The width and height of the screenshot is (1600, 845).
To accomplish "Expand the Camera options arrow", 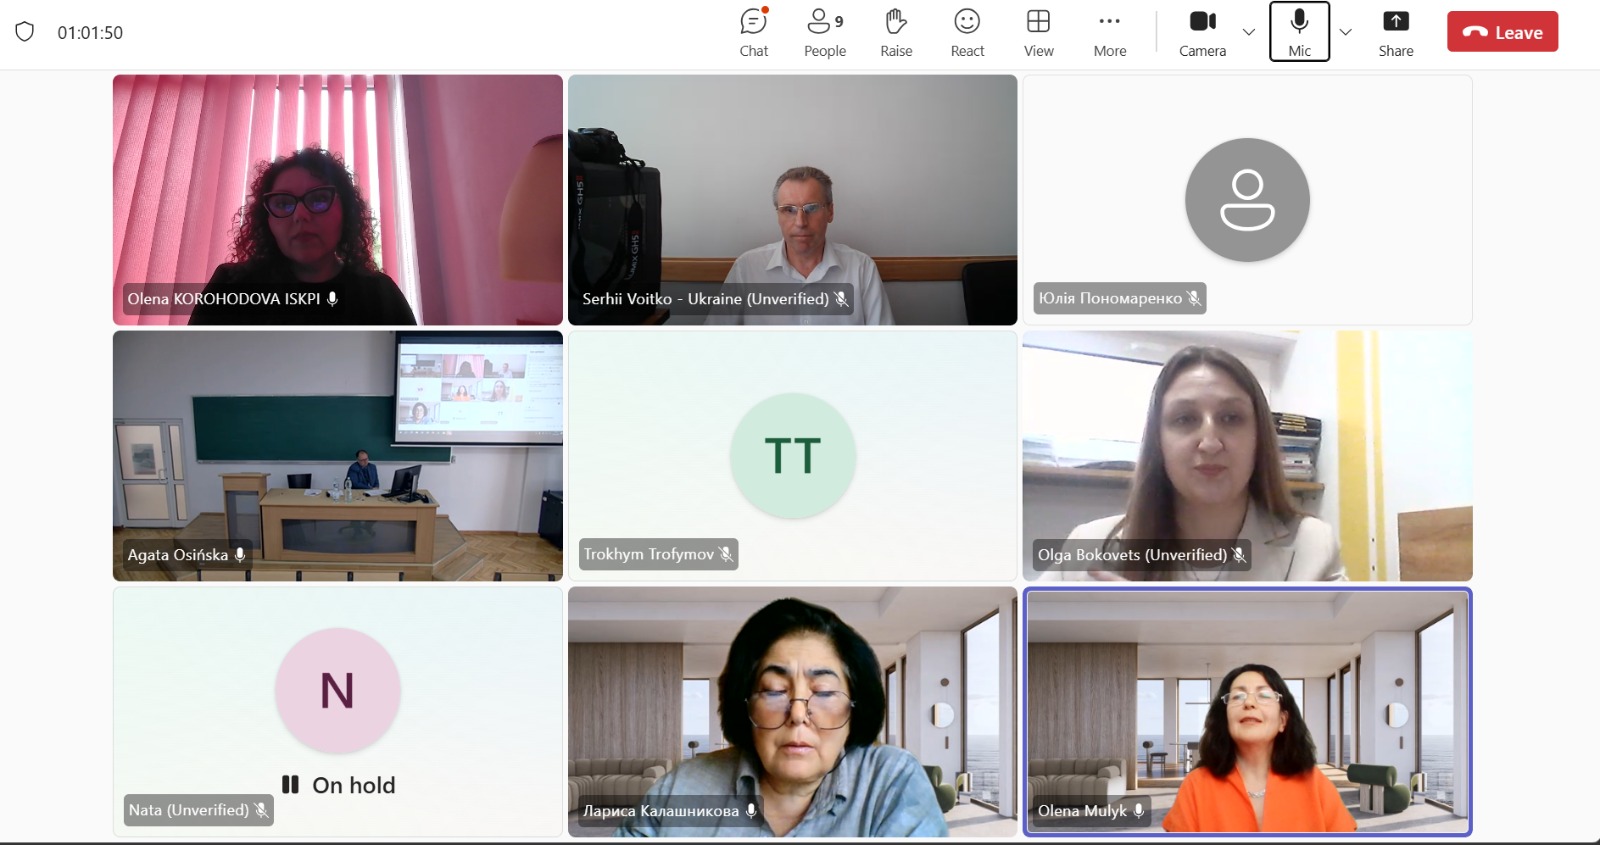I will [x=1249, y=32].
